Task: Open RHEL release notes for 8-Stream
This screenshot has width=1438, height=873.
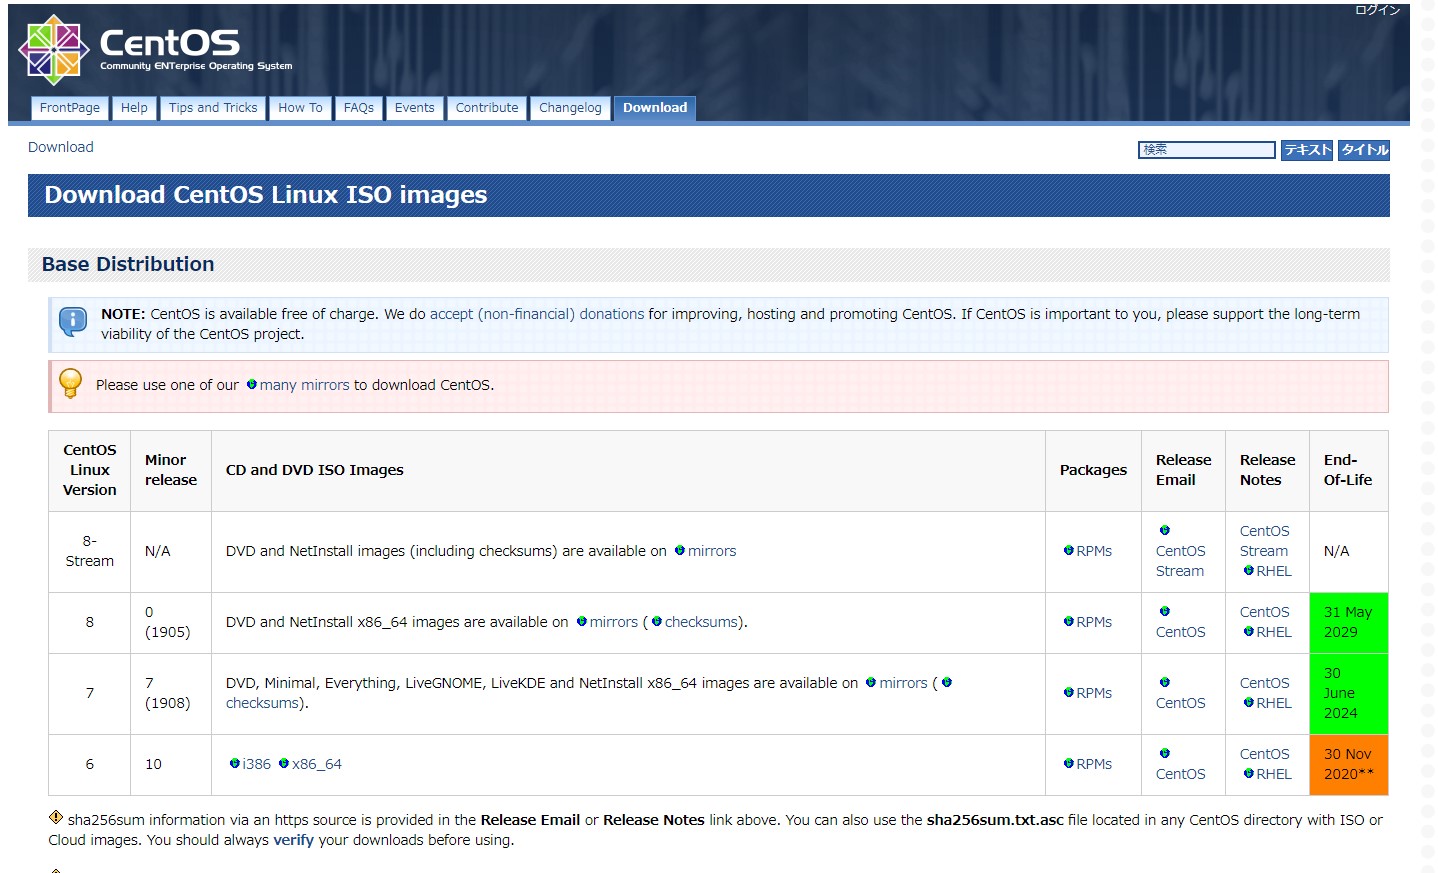Action: [1274, 571]
